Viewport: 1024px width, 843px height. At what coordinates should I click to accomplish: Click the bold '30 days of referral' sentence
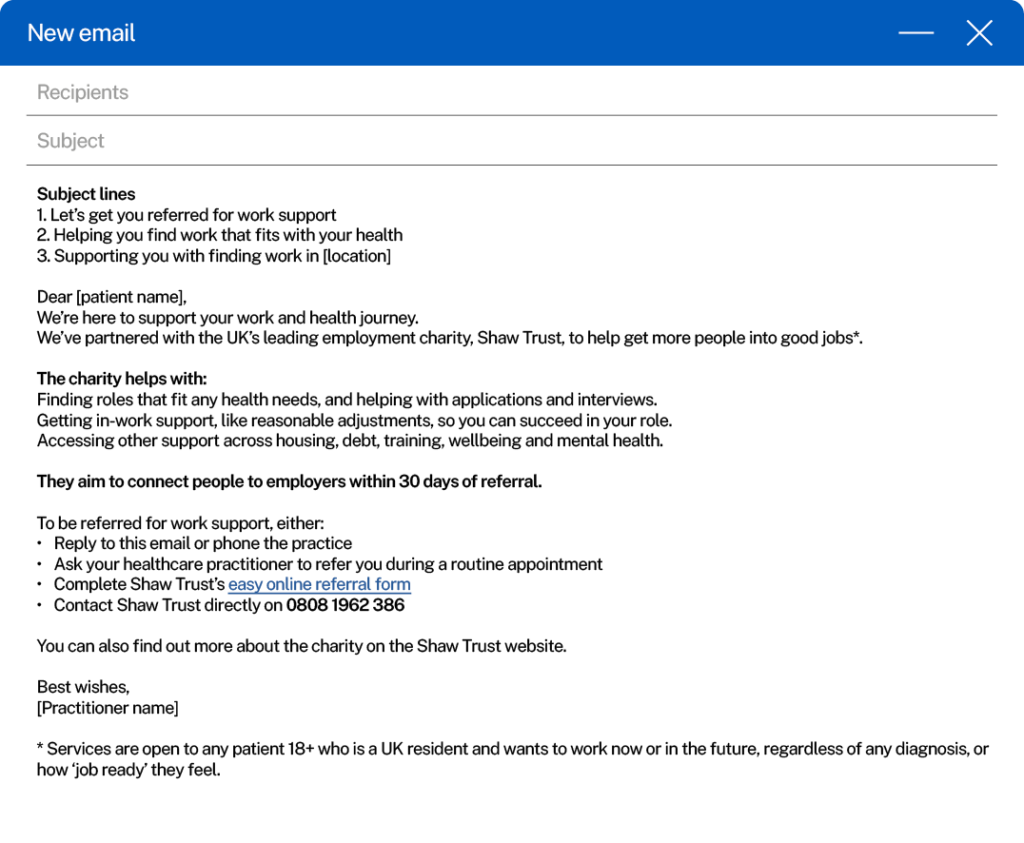click(x=289, y=482)
